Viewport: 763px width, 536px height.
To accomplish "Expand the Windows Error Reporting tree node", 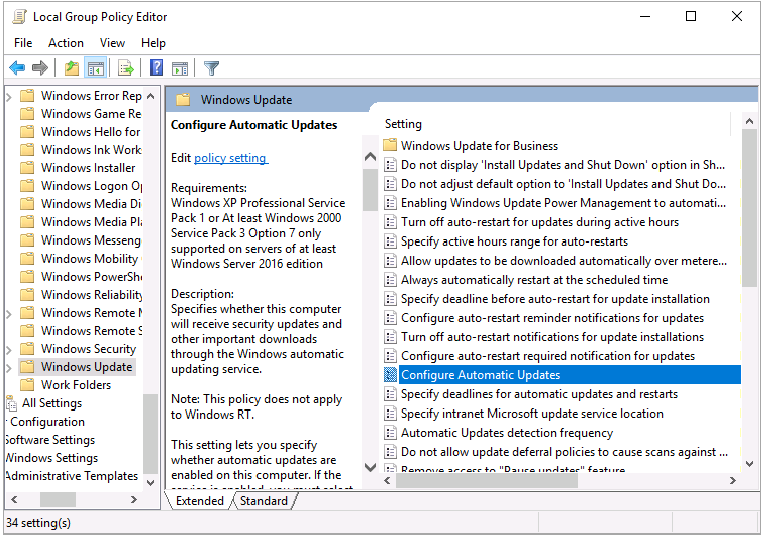I will [x=9, y=96].
